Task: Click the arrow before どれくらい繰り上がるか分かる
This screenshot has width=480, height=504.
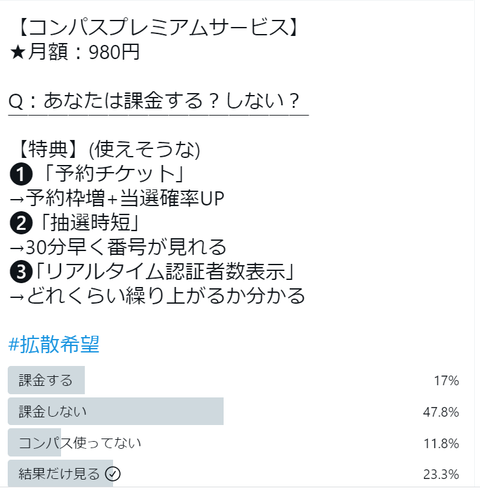Action: coord(17,297)
